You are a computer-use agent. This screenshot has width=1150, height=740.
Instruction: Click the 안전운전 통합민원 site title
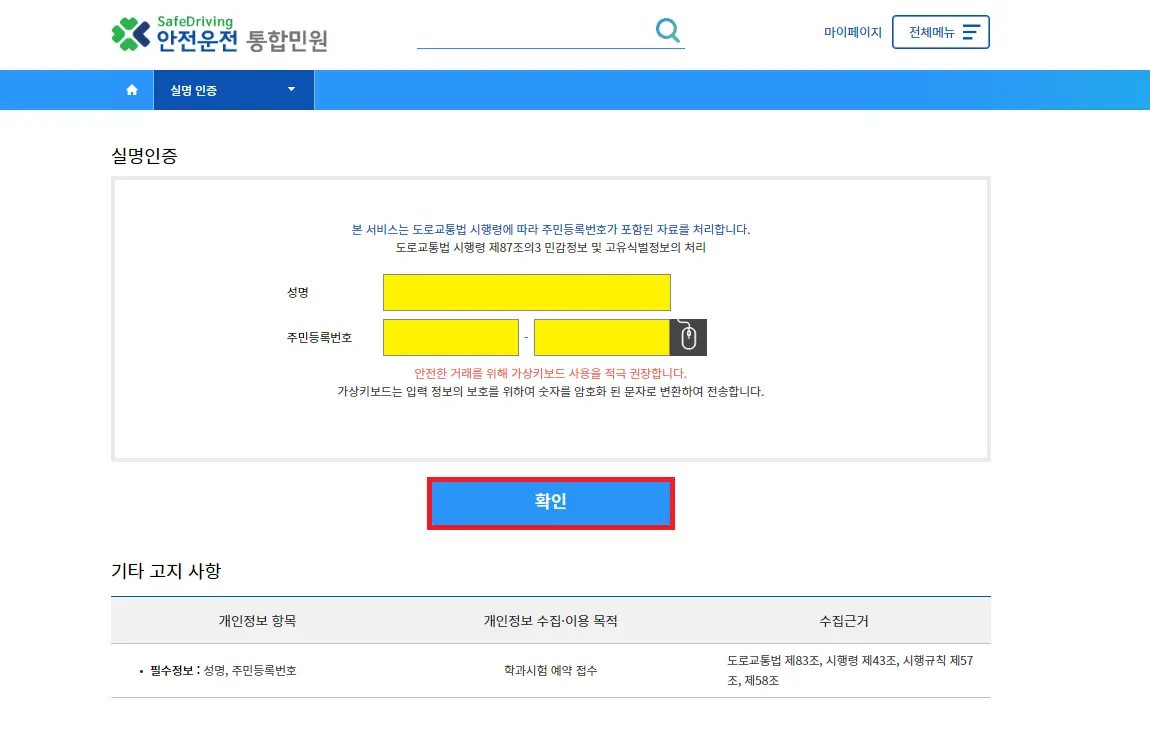[246, 38]
